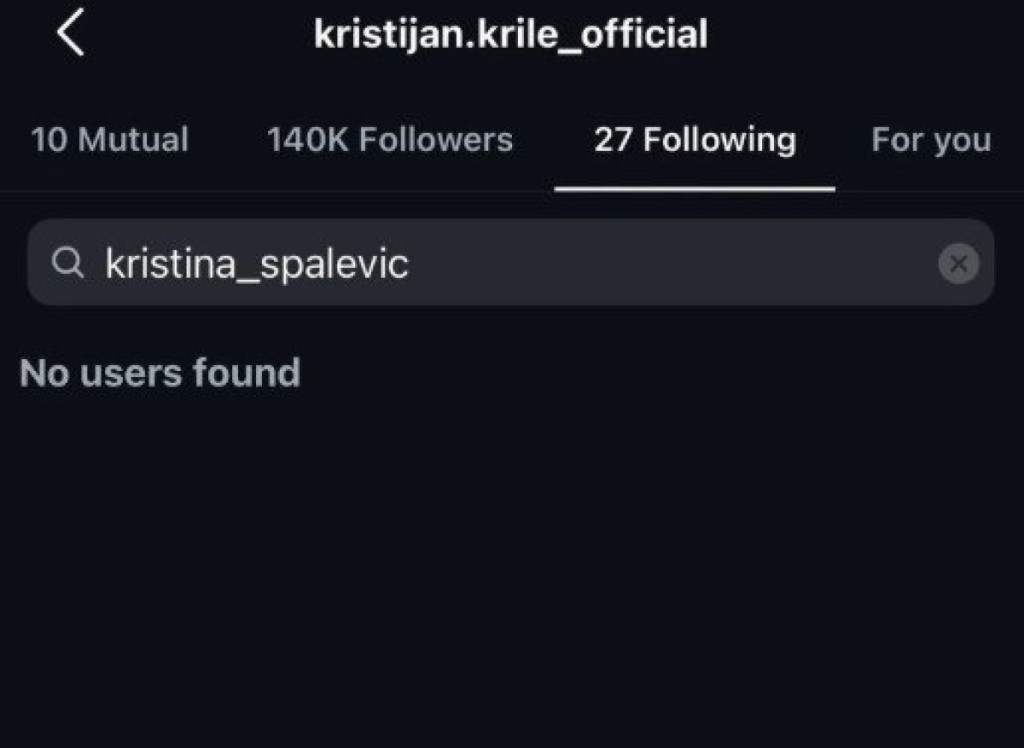Screen dimensions: 1024x748
Task: Remove the kristina_spalevic query via clear button
Action: 958,264
